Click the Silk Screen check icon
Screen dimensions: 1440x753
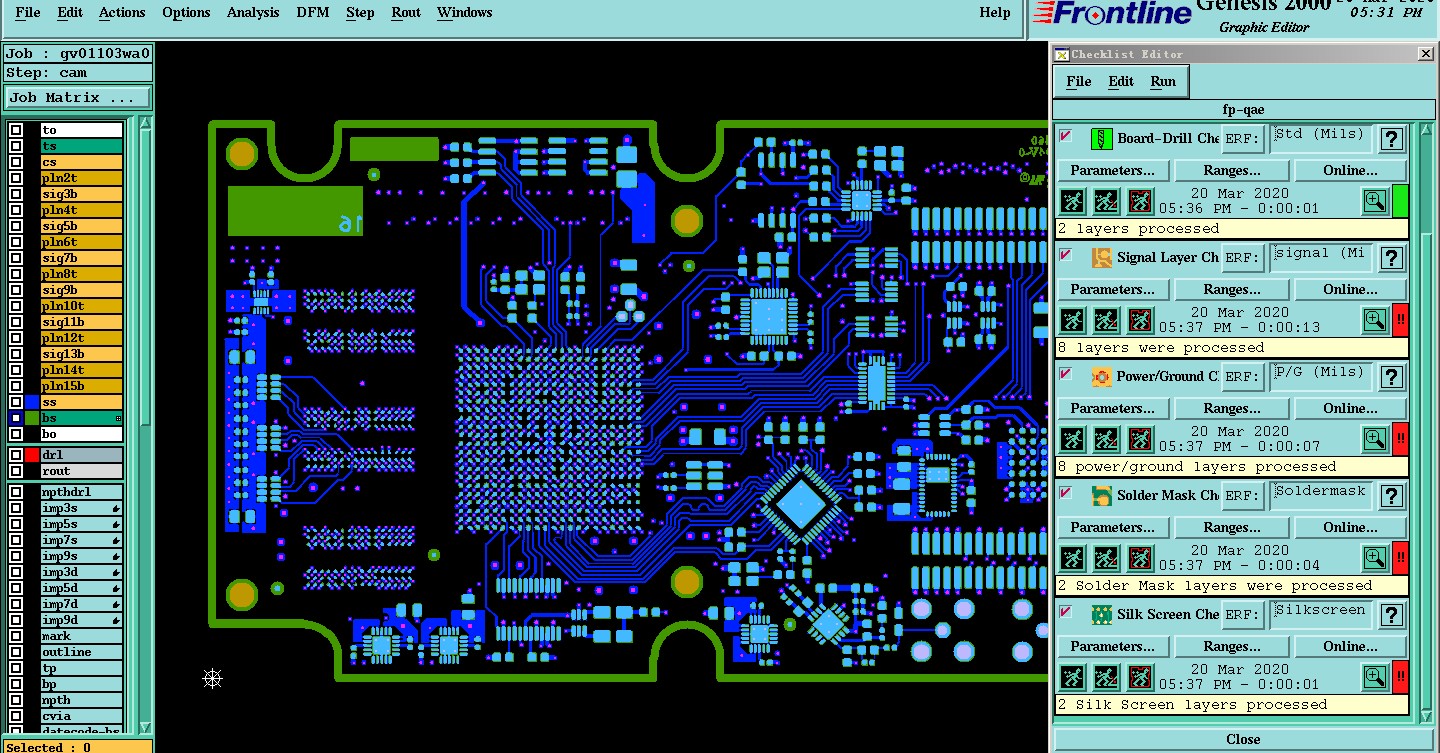(1101, 614)
